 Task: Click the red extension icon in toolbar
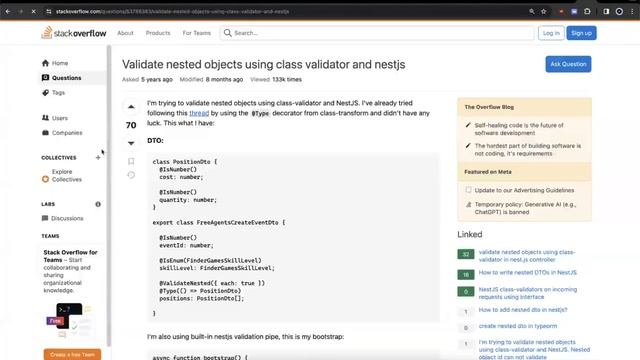(x=562, y=11)
